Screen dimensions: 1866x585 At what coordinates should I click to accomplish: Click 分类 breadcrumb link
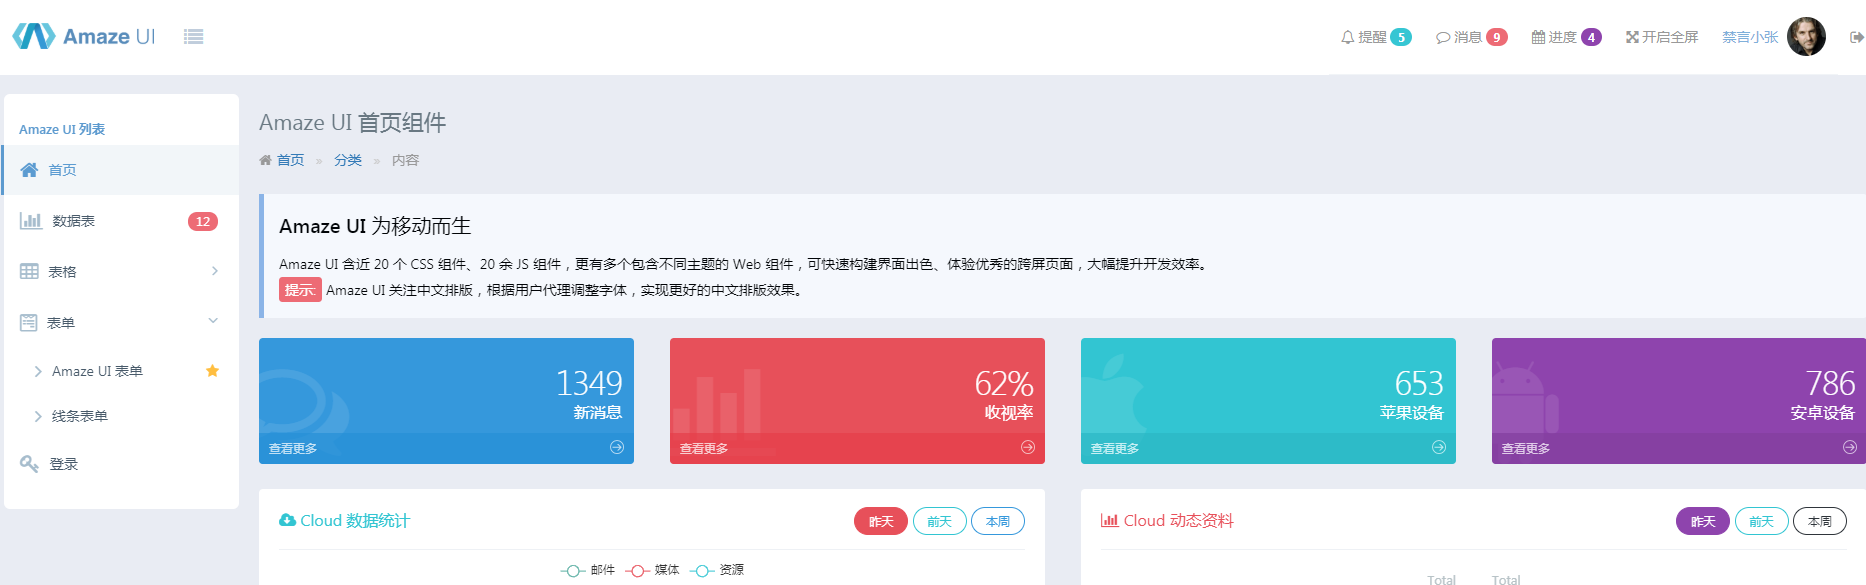click(x=348, y=160)
